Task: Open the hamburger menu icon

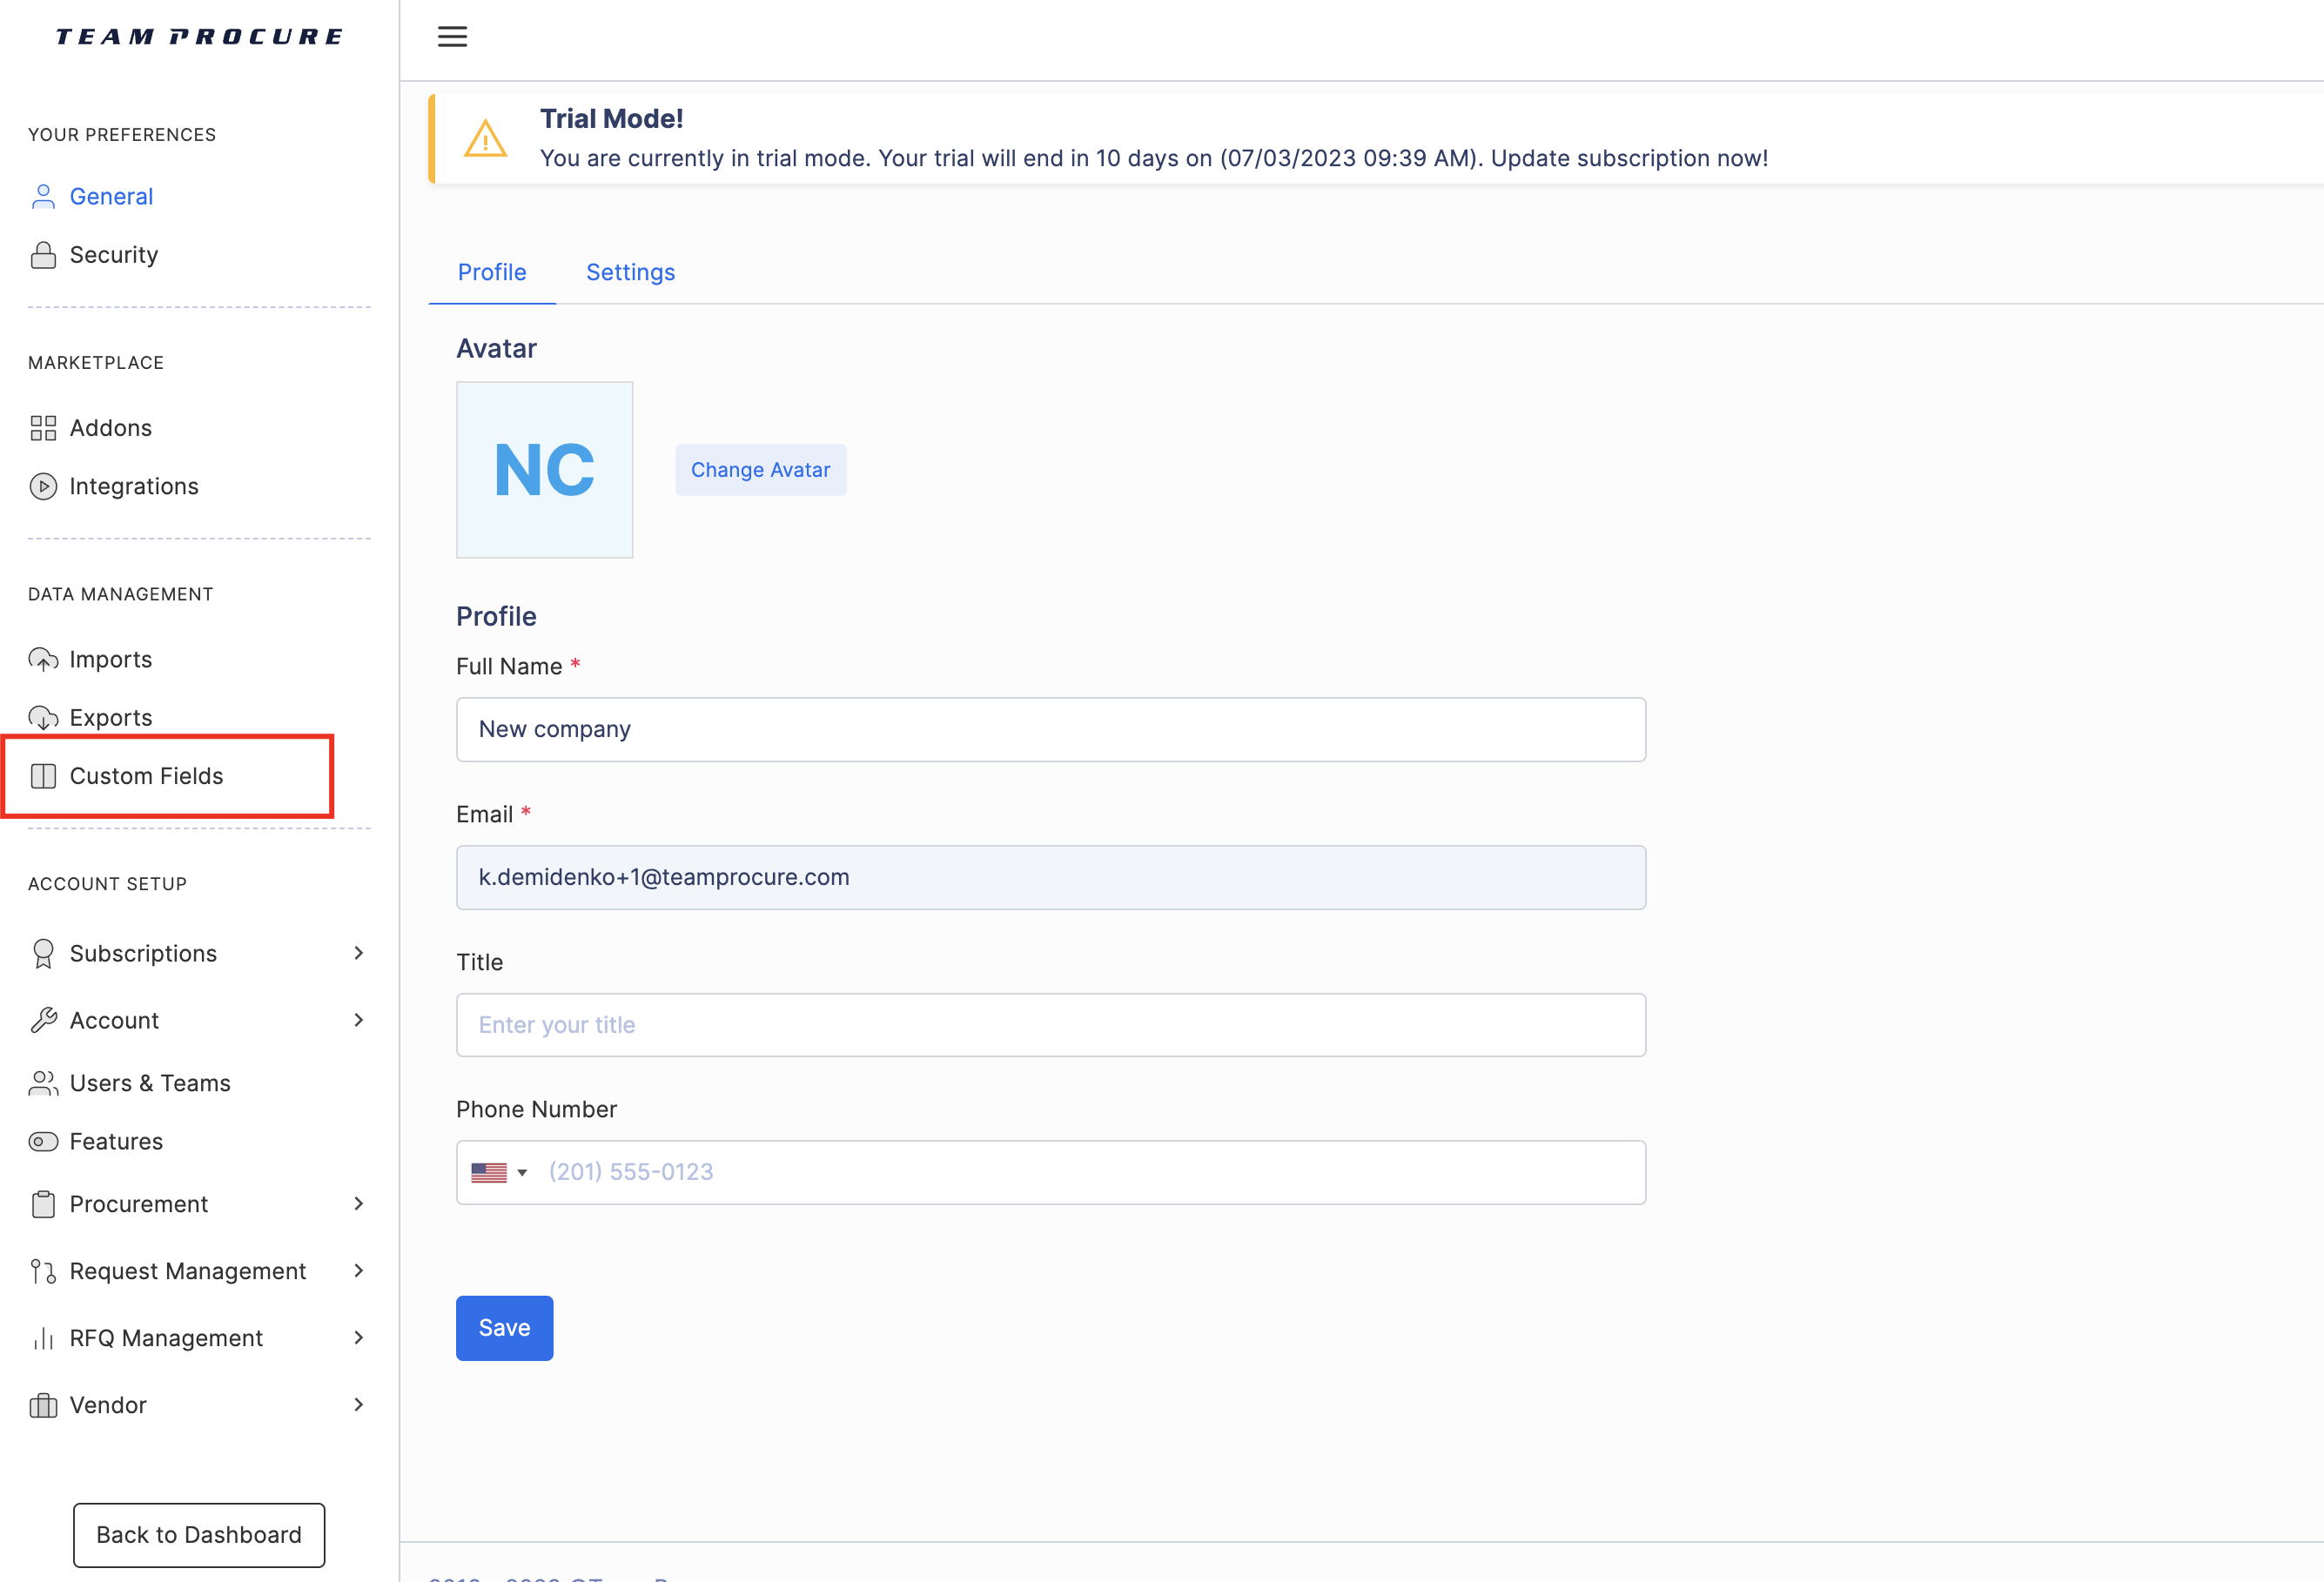Action: coord(452,37)
